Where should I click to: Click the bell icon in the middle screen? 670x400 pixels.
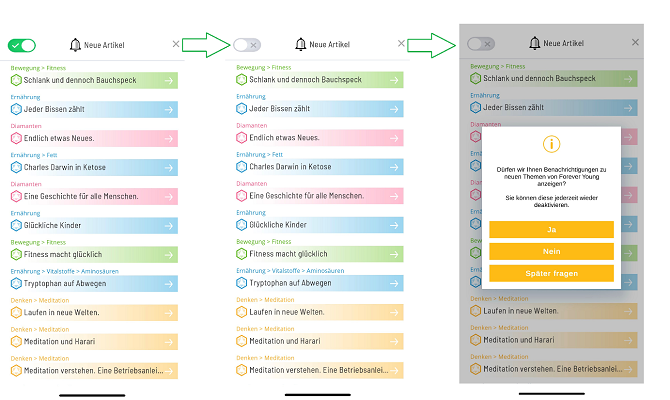pyautogui.click(x=300, y=45)
